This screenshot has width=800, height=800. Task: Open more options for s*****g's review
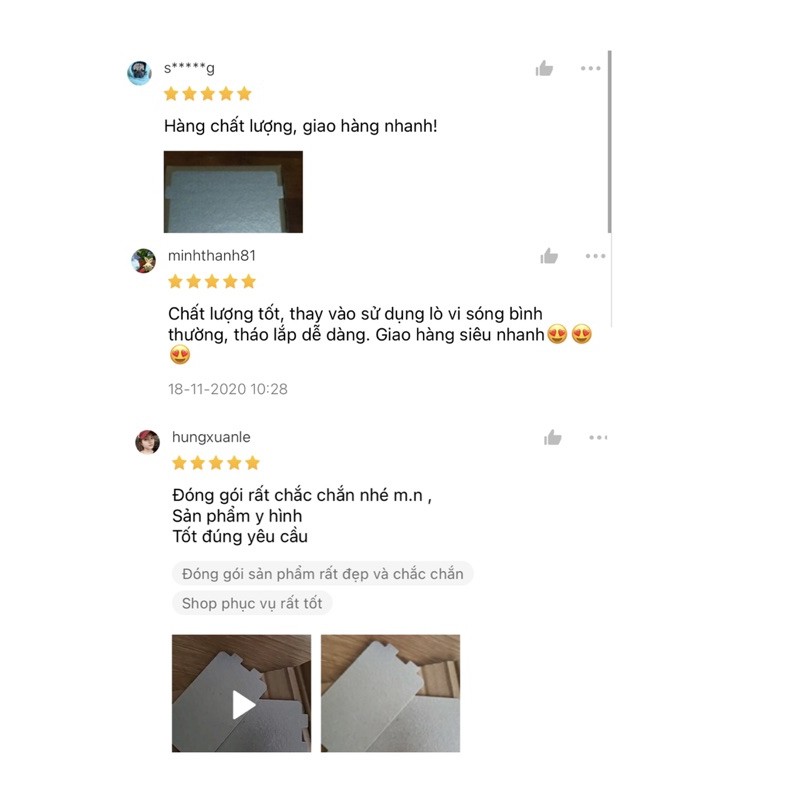pos(590,68)
